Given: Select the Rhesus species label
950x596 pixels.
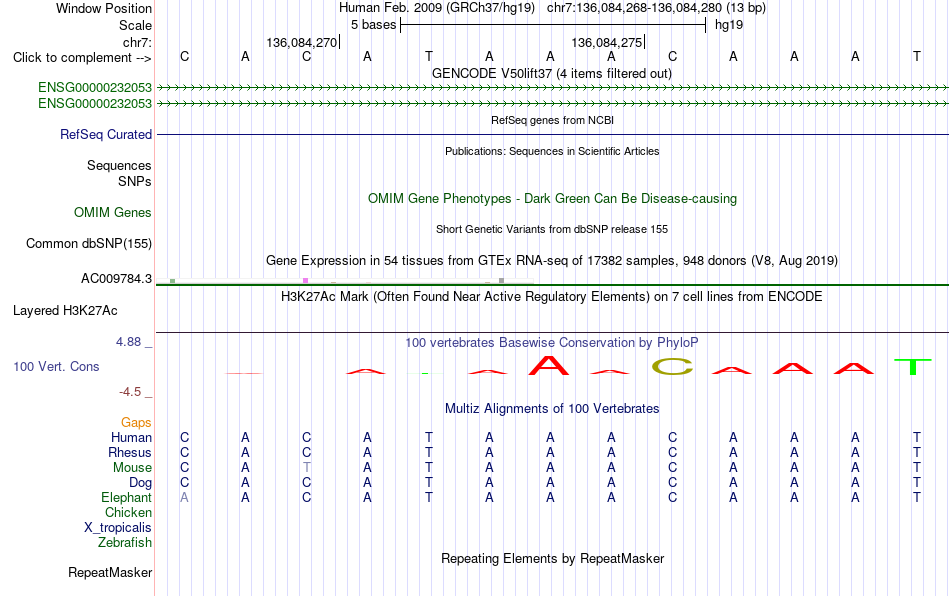Looking at the screenshot, I should point(130,452).
